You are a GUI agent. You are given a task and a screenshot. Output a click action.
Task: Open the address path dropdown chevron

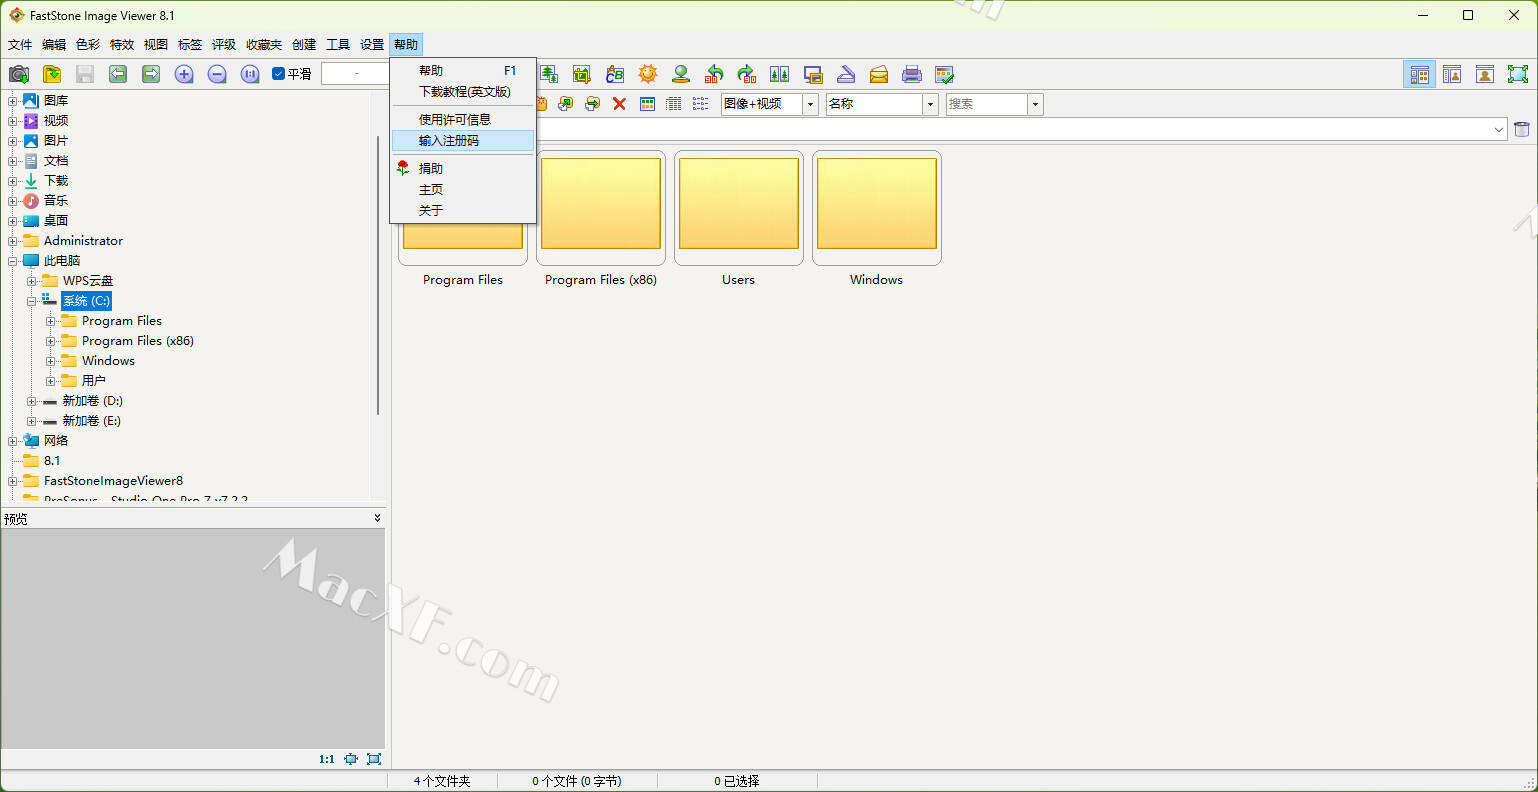click(1499, 129)
